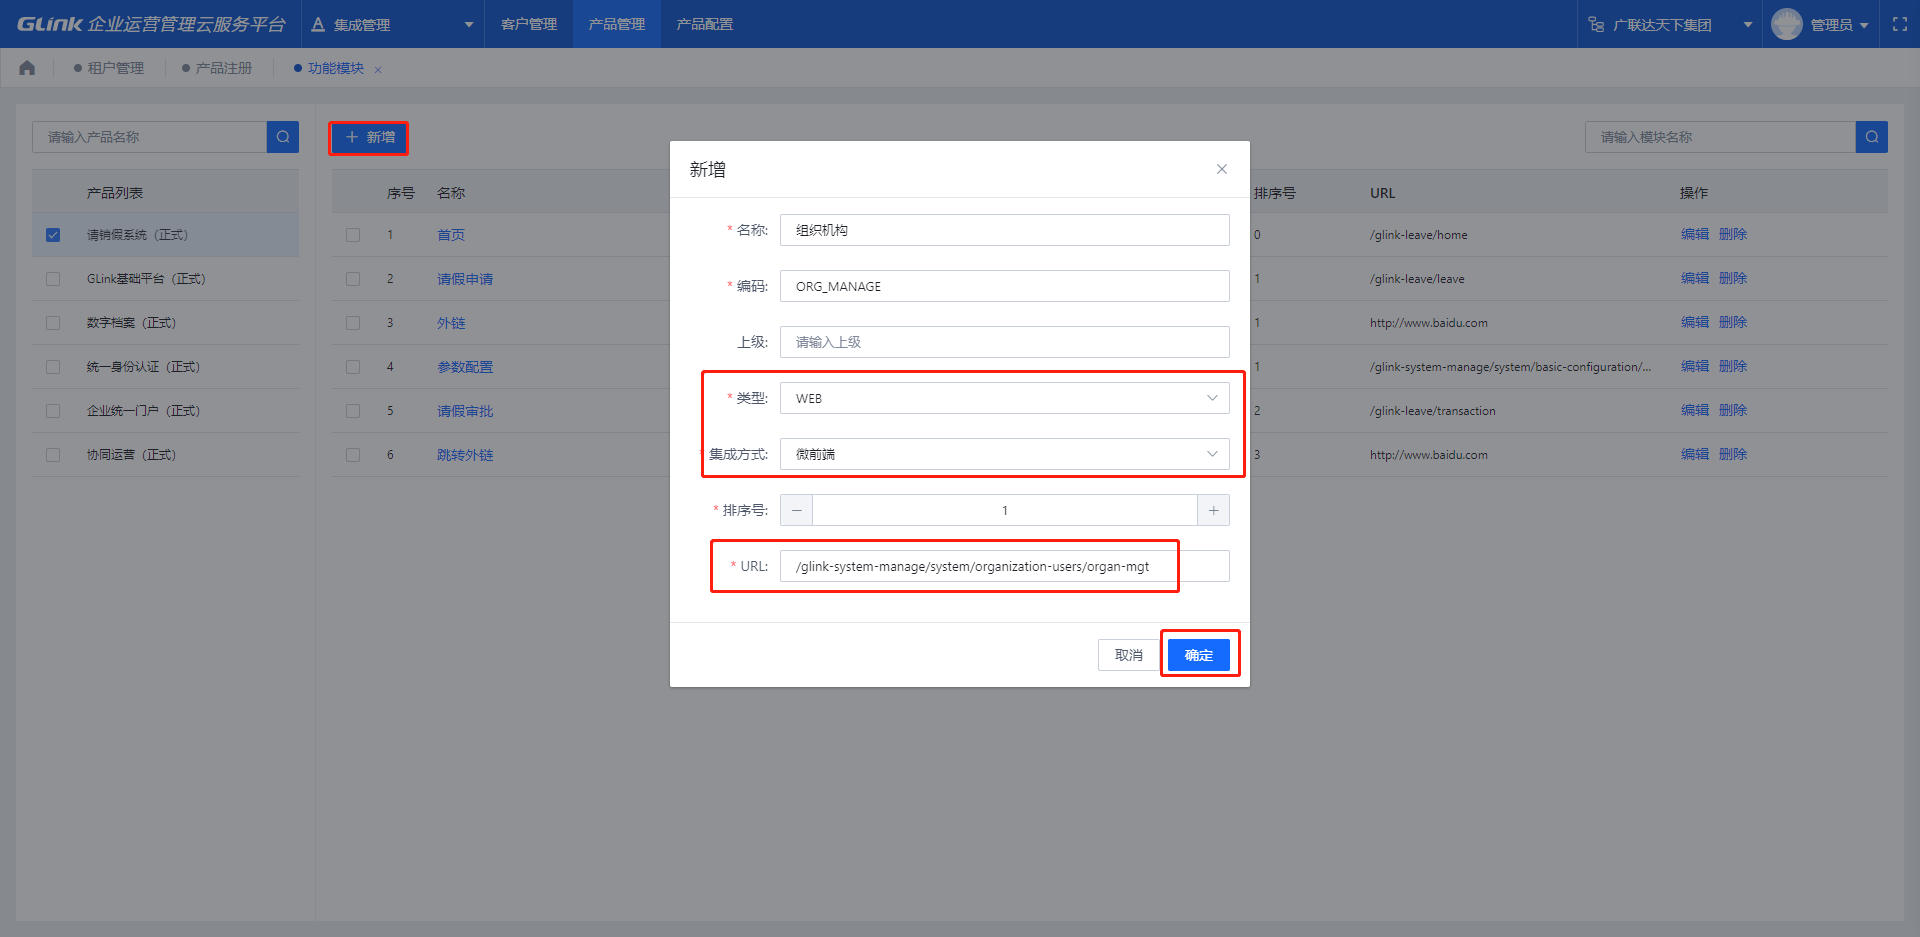Increase 排序号 with the plus button
The image size is (1920, 937).
click(1213, 510)
